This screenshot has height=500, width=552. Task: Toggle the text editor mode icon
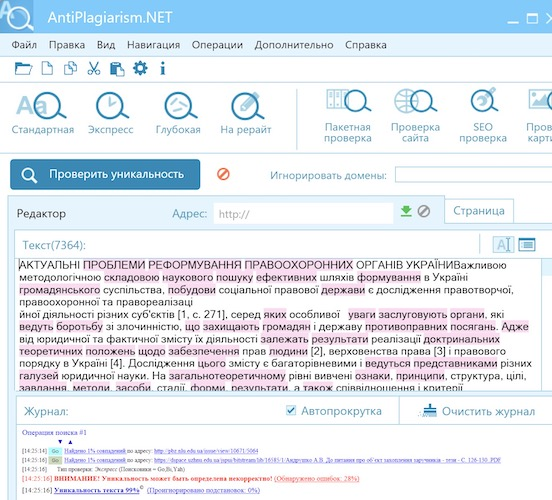pyautogui.click(x=503, y=244)
